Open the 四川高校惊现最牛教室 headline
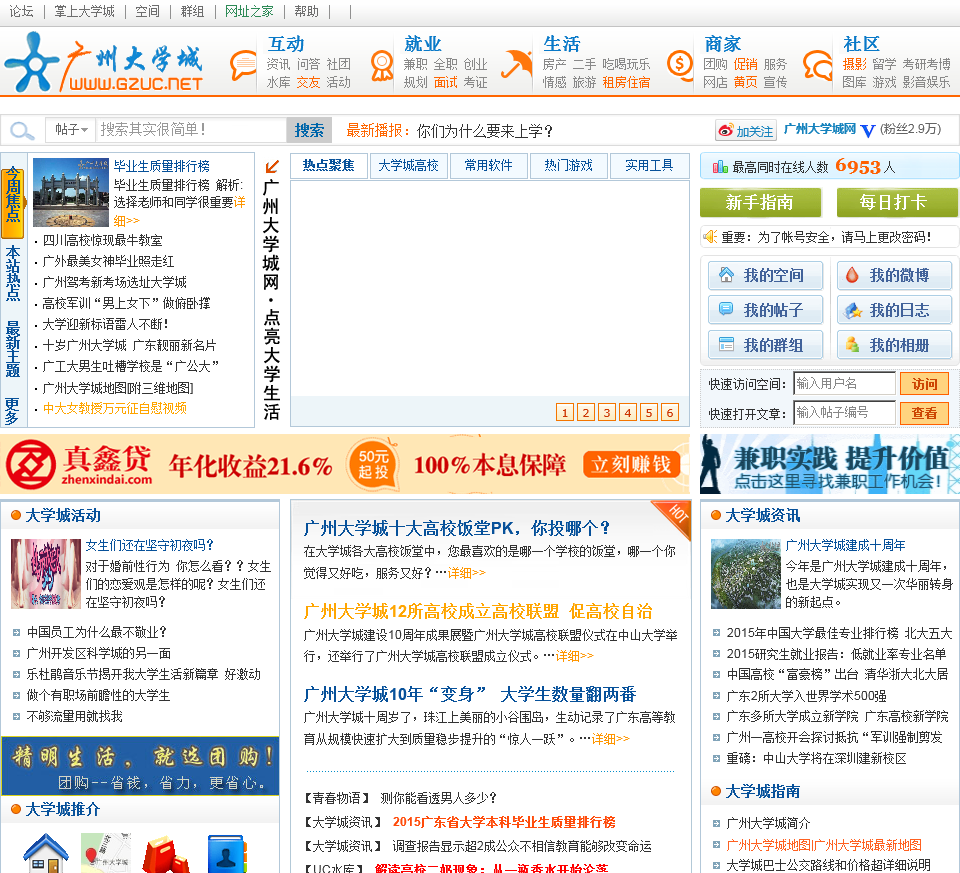 (x=102, y=241)
